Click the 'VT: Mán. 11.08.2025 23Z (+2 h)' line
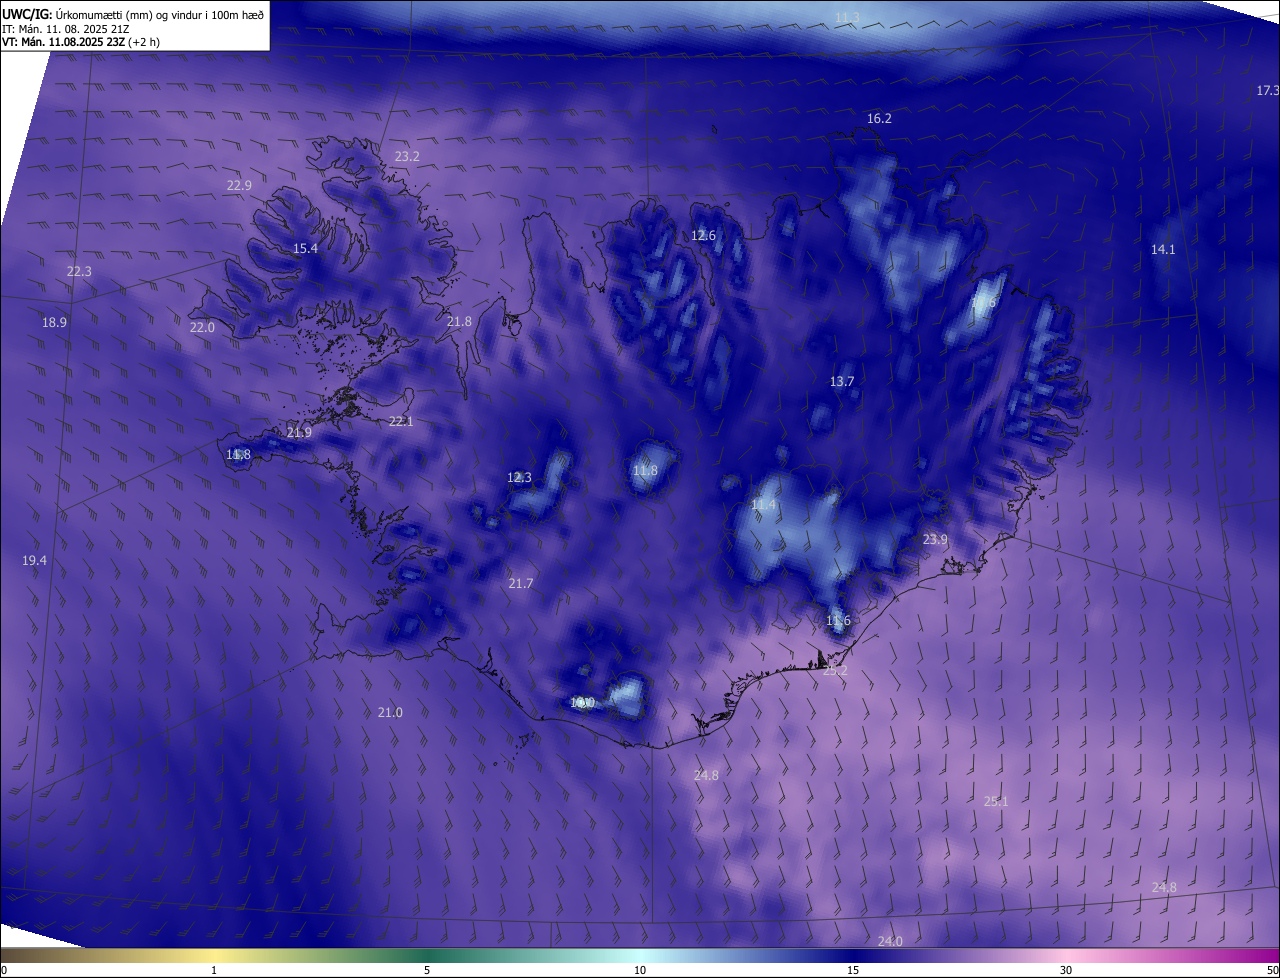 pos(81,42)
